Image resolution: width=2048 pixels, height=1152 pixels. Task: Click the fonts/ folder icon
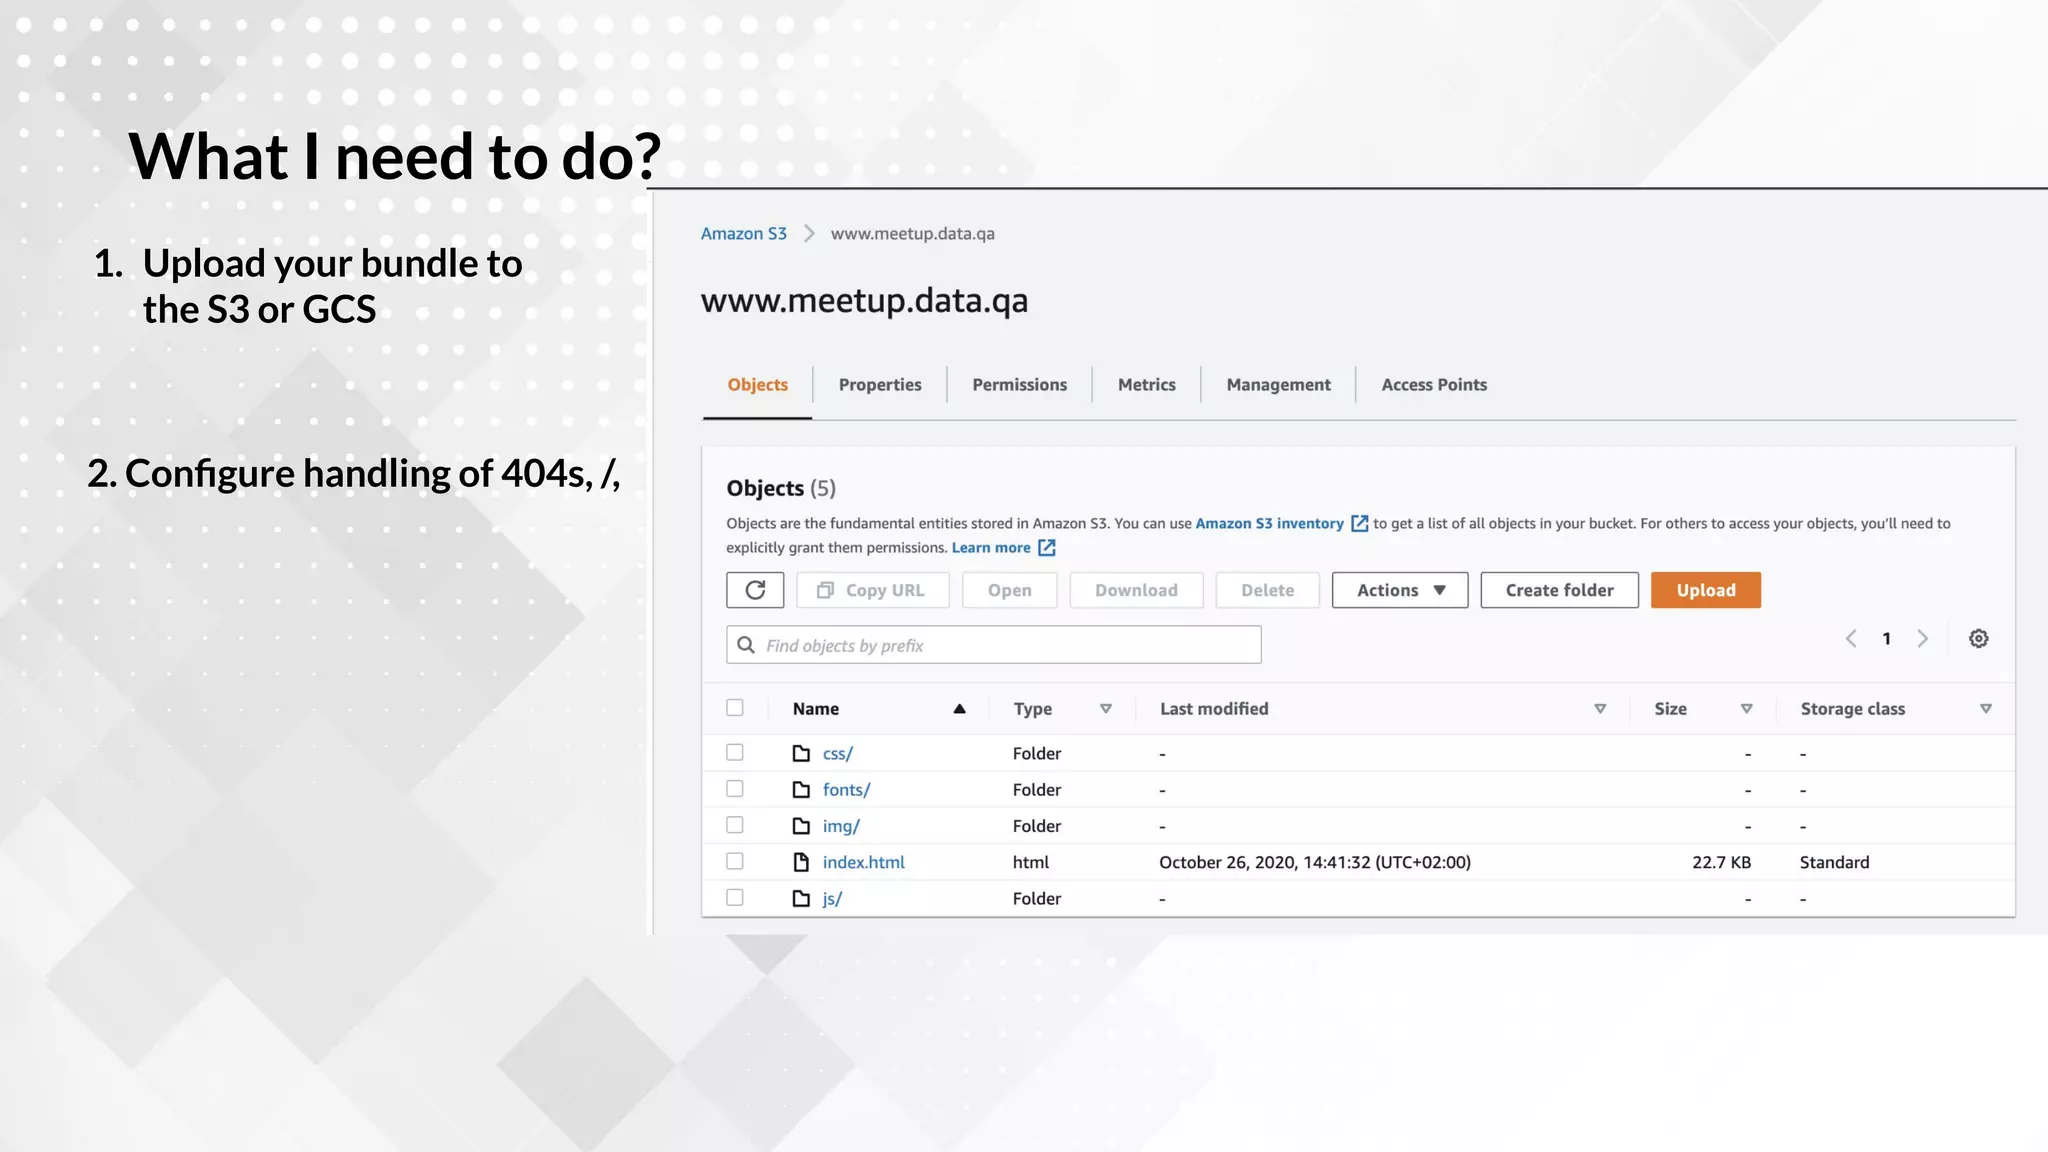click(x=801, y=789)
